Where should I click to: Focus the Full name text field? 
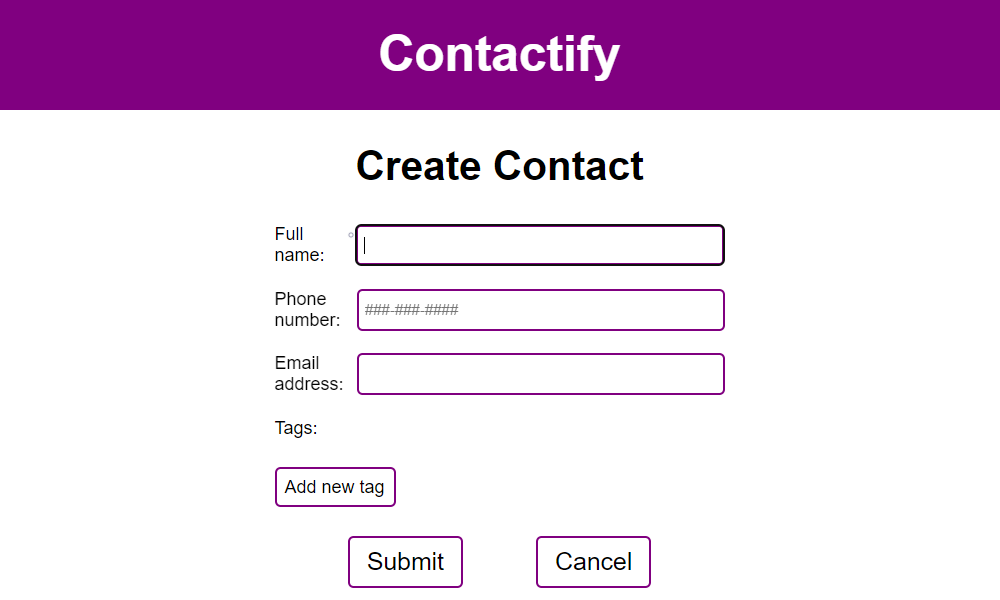[x=540, y=245]
